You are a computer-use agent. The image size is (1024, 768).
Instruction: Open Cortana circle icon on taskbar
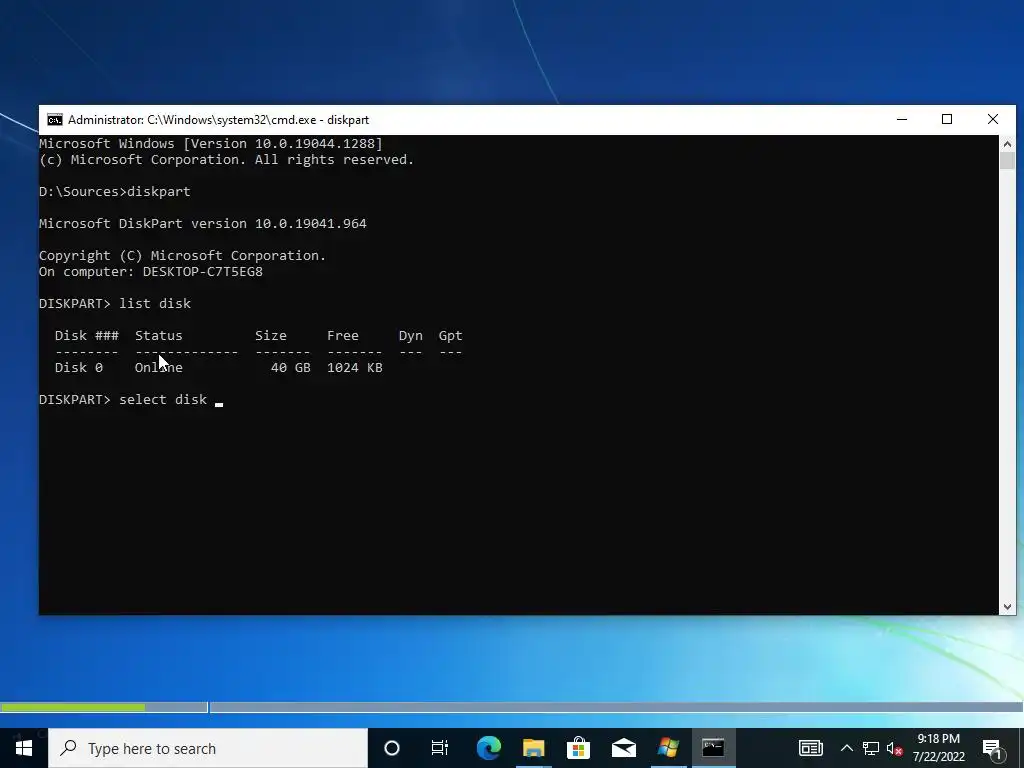pyautogui.click(x=392, y=748)
